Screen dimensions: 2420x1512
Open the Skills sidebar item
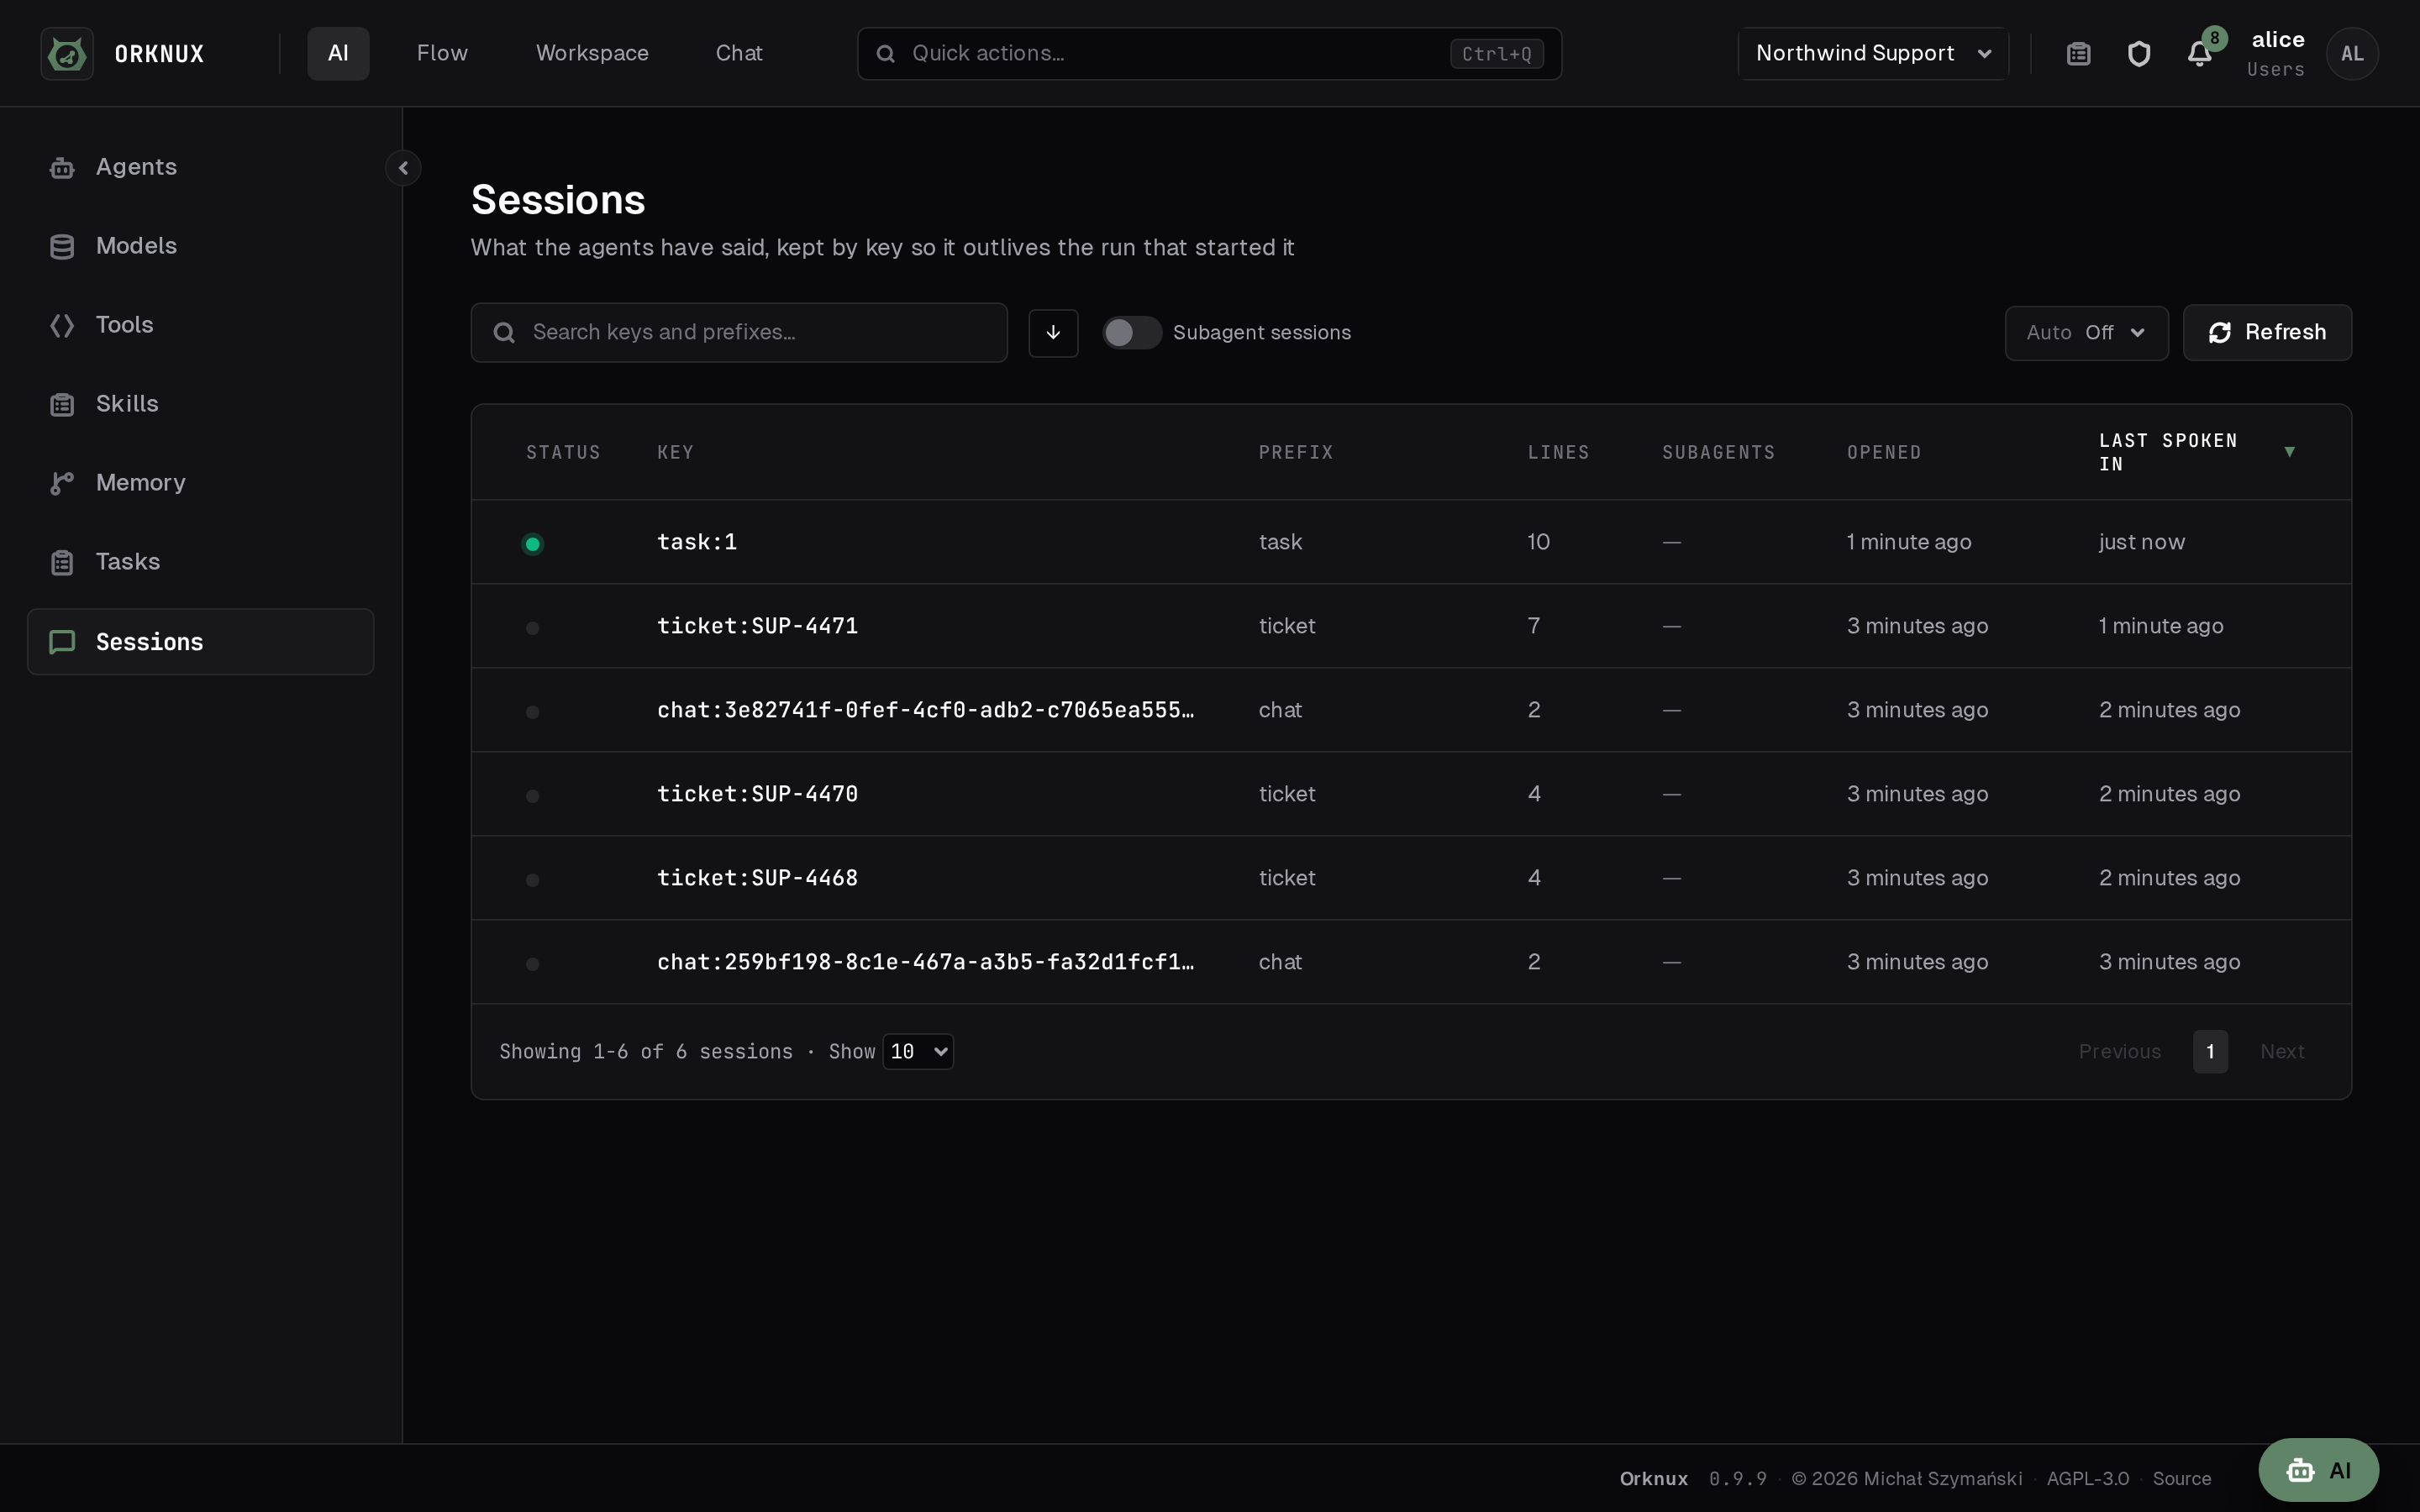200,404
